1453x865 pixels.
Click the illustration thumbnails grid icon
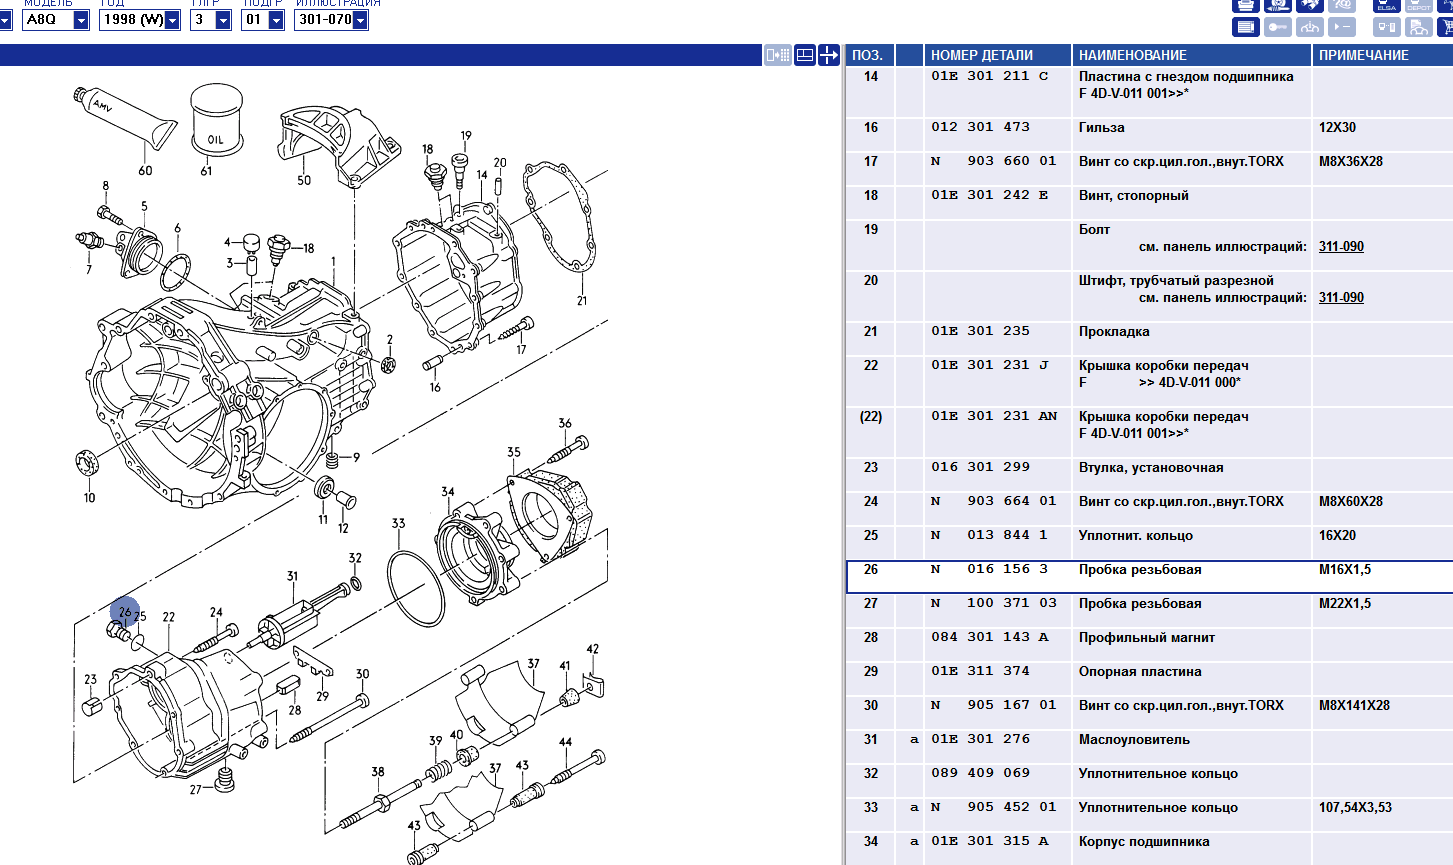click(x=778, y=56)
